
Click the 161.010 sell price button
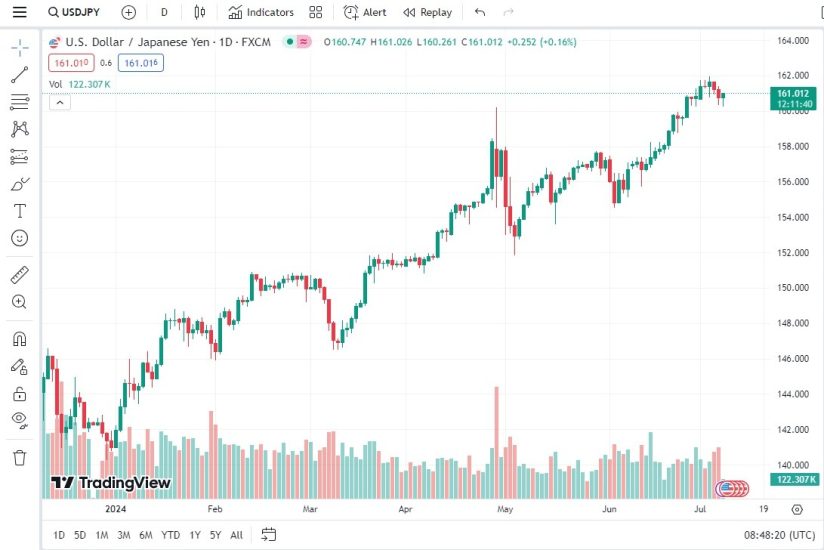(x=70, y=63)
